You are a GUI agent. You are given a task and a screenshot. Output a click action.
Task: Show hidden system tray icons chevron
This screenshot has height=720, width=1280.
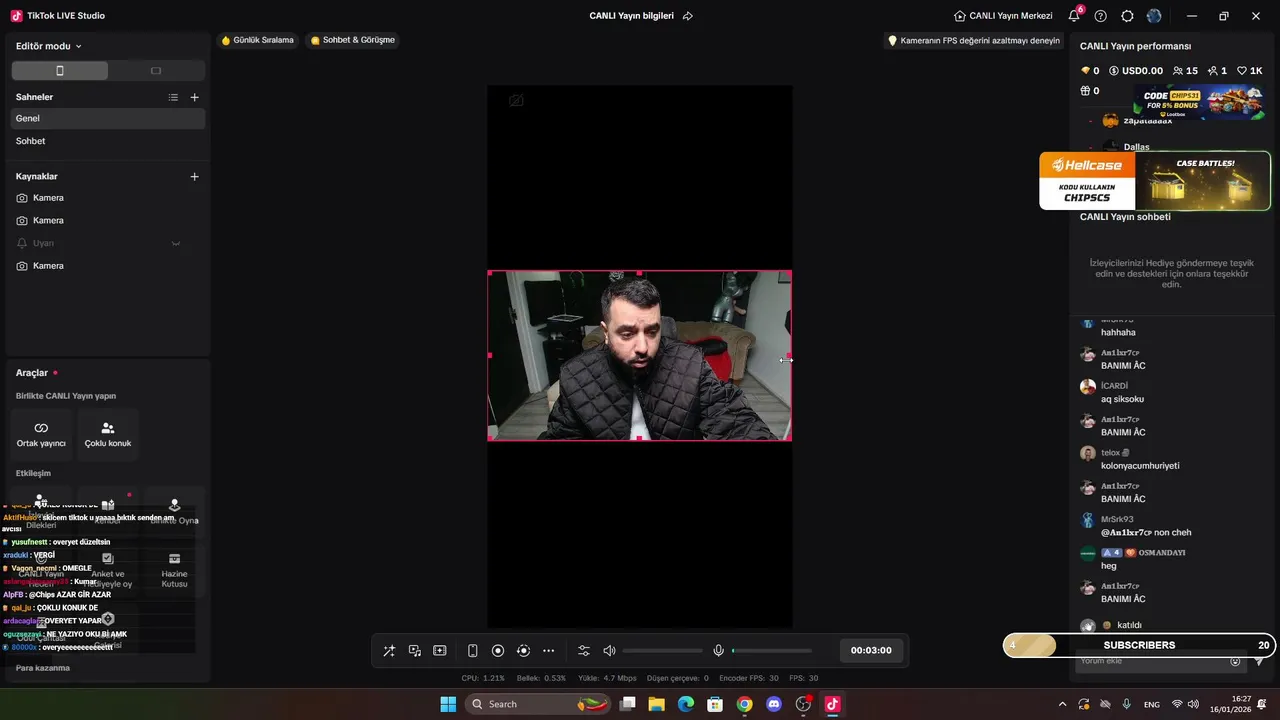[1062, 704]
